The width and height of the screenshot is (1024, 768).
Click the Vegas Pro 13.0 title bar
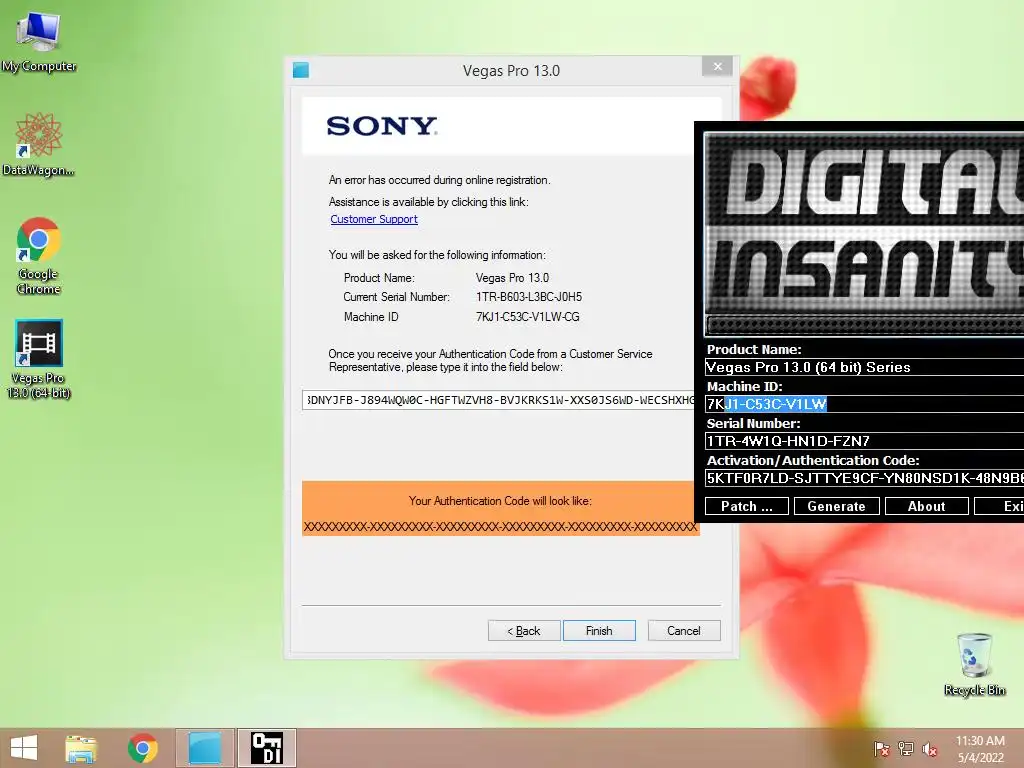point(511,71)
